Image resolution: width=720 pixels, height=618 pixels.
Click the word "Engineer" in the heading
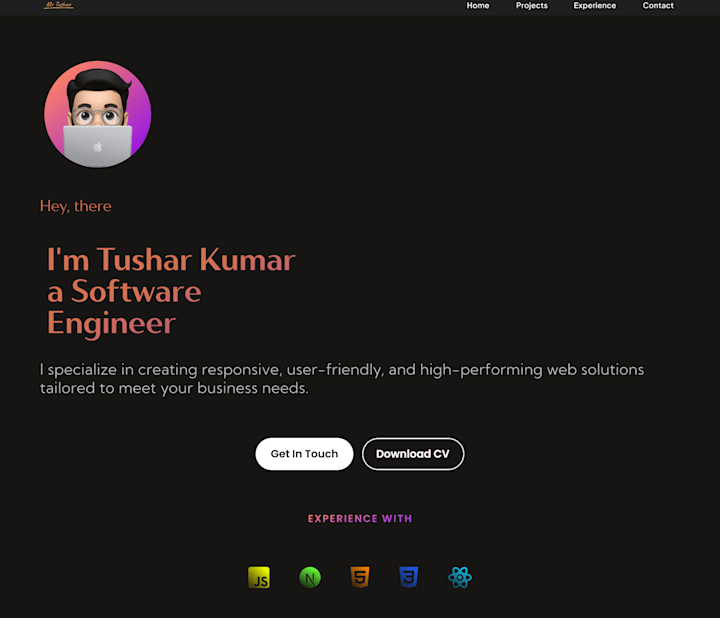click(x=111, y=323)
